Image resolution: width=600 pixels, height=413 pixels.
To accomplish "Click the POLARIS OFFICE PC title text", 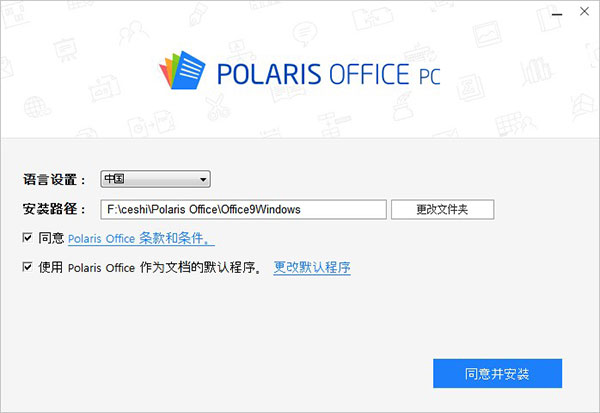I will coord(327,73).
